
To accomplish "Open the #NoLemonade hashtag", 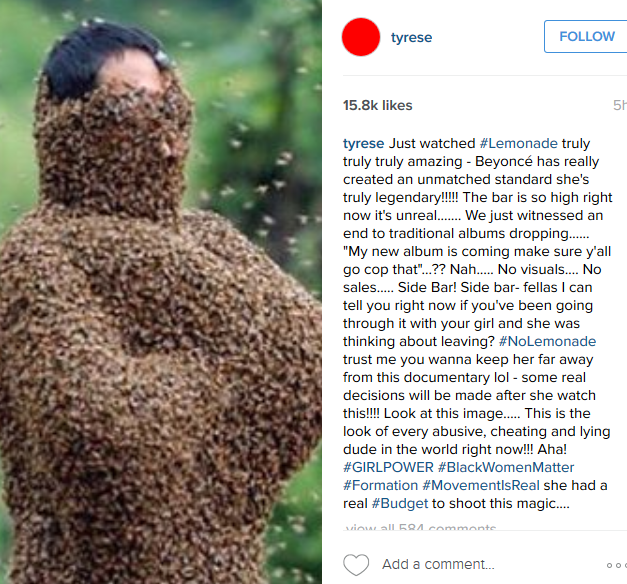I will [x=547, y=341].
